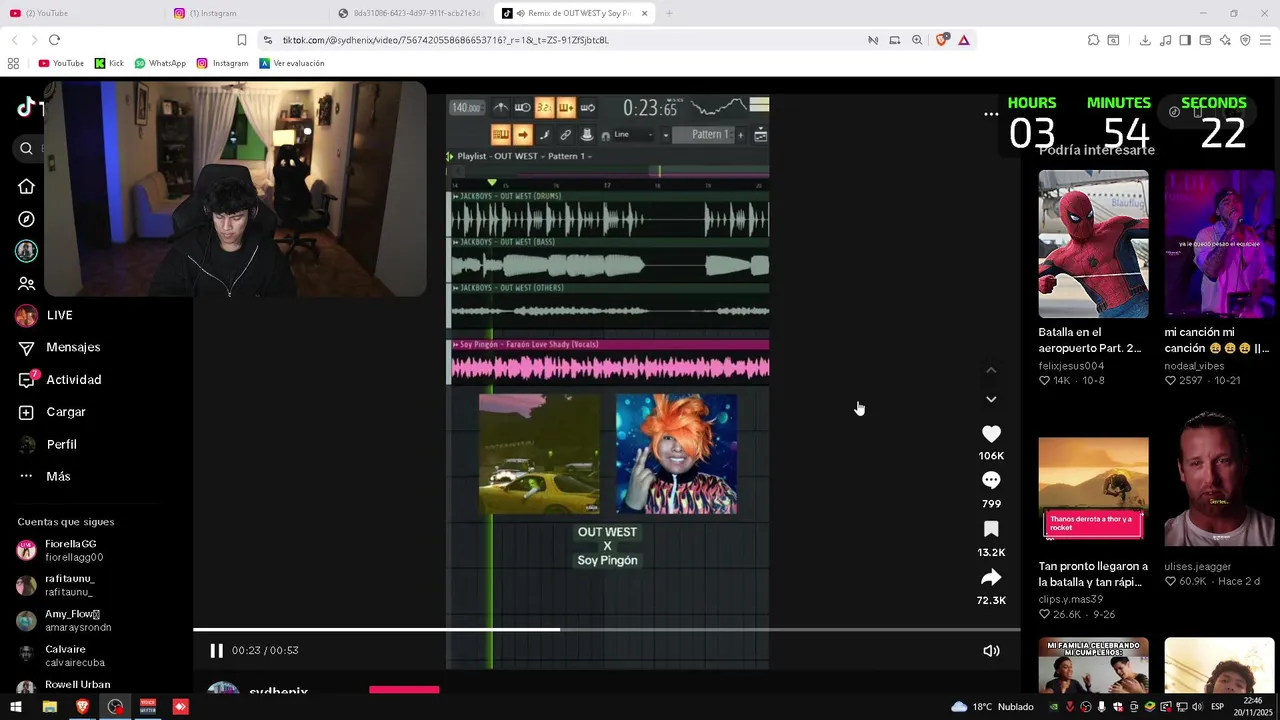
Task: Open Explore via compass icon
Action: tap(26, 219)
